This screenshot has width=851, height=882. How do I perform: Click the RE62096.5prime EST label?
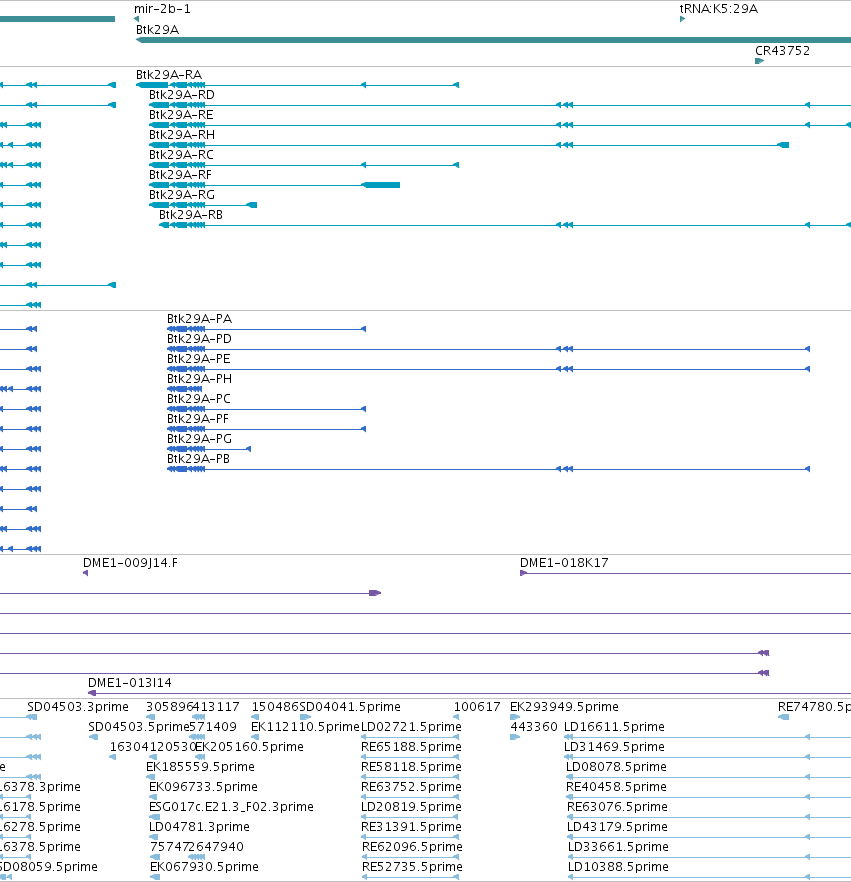[x=412, y=847]
